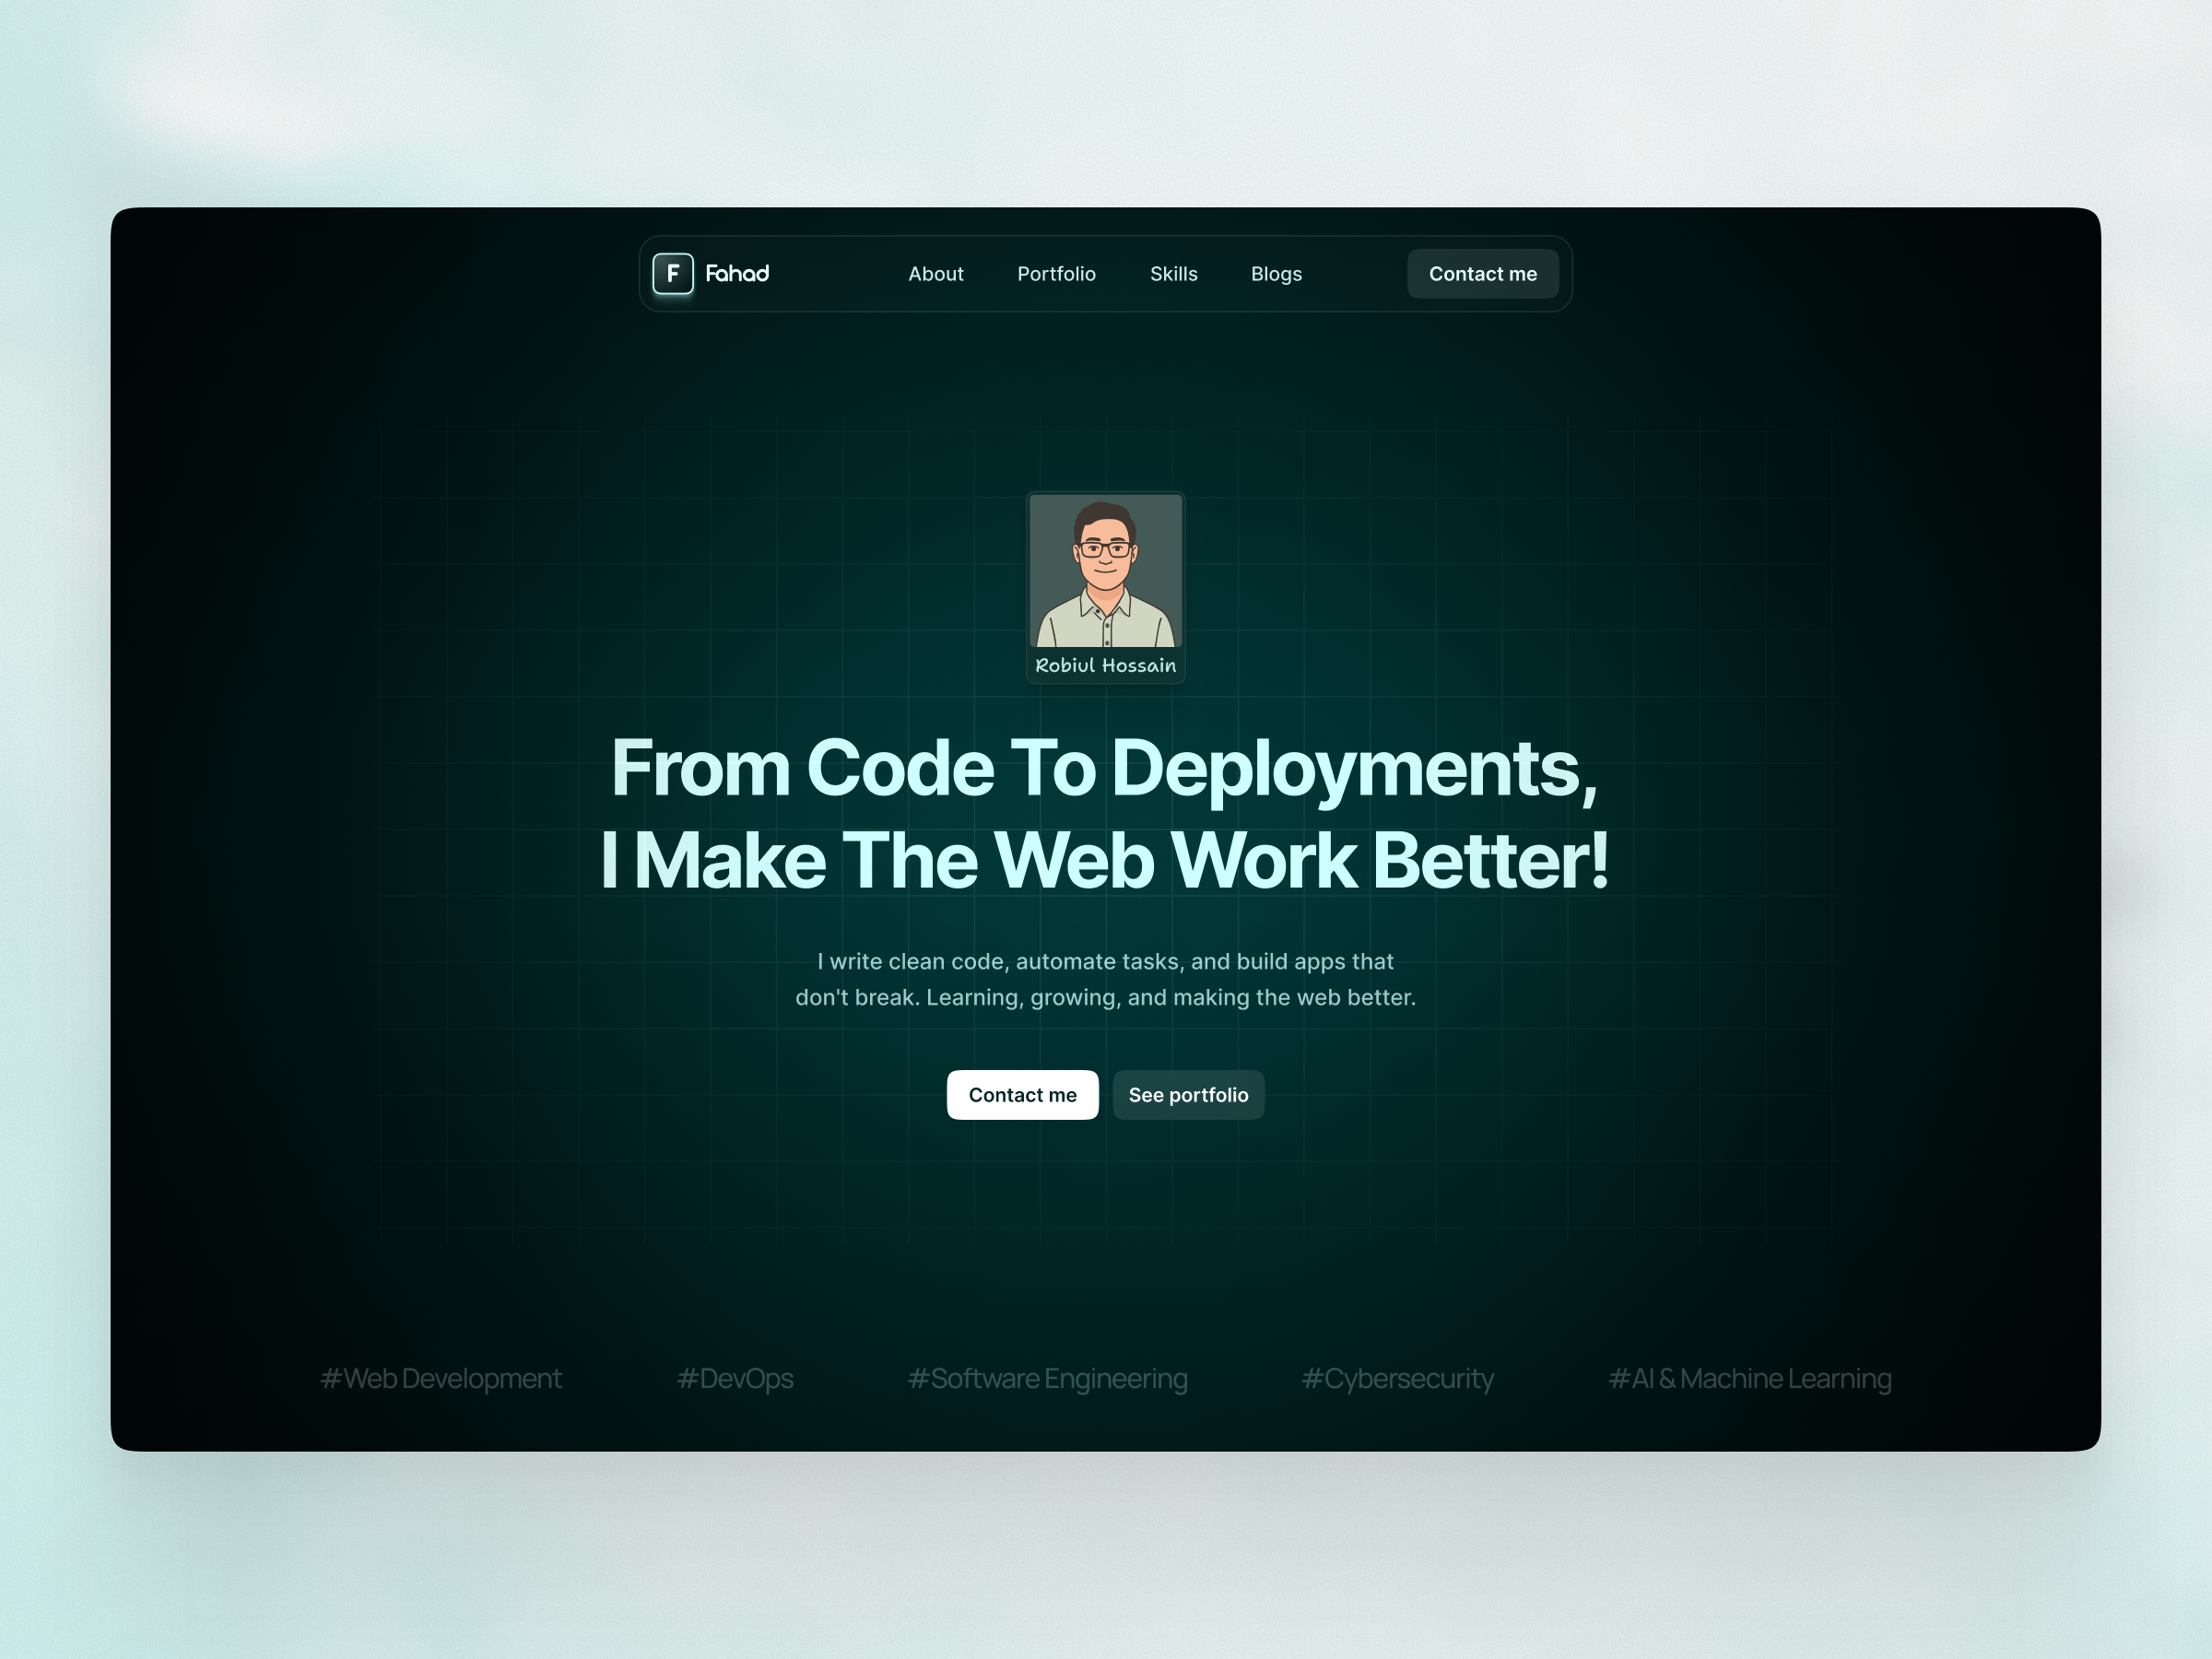Click the See portfolio button
Viewport: 2212px width, 1659px height.
click(1188, 1095)
